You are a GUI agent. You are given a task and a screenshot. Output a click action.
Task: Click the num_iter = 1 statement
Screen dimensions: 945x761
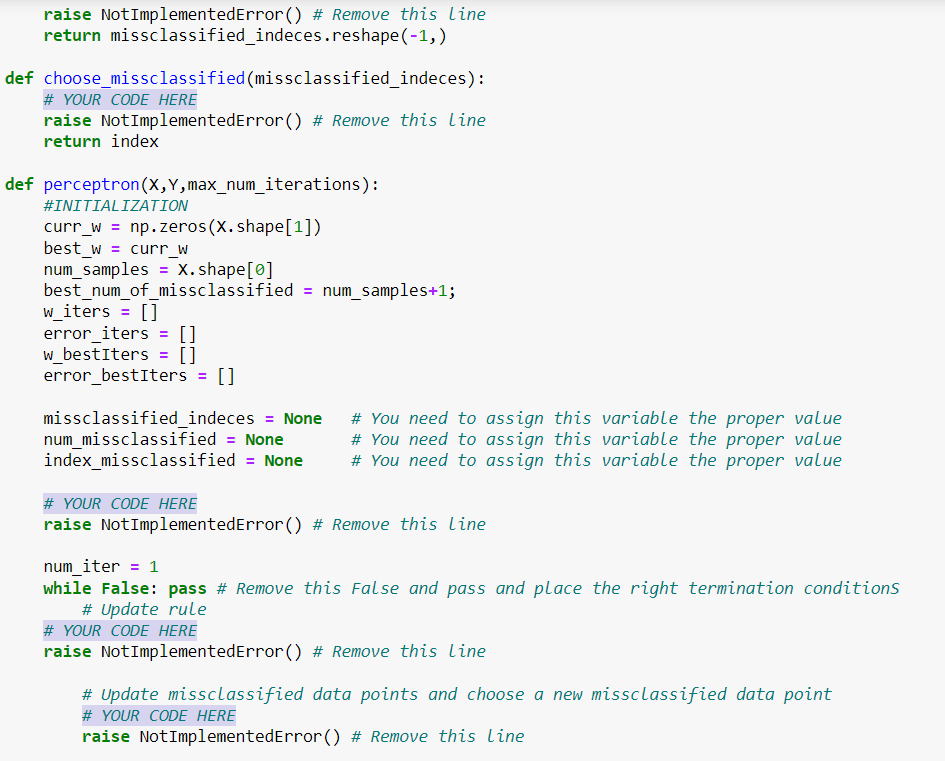100,566
